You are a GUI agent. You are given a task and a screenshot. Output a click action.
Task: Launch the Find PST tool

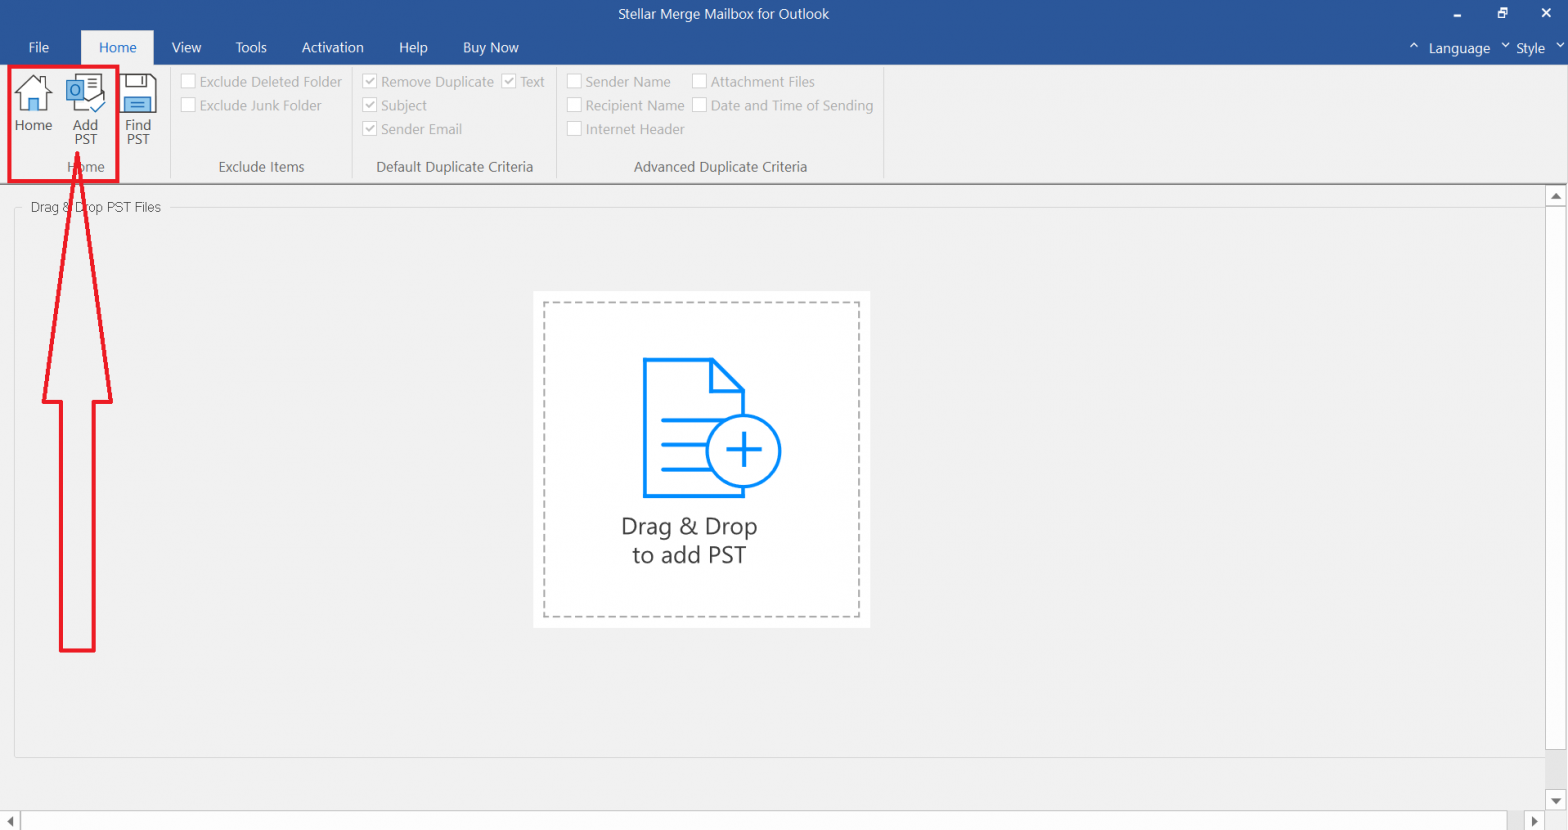(x=138, y=110)
